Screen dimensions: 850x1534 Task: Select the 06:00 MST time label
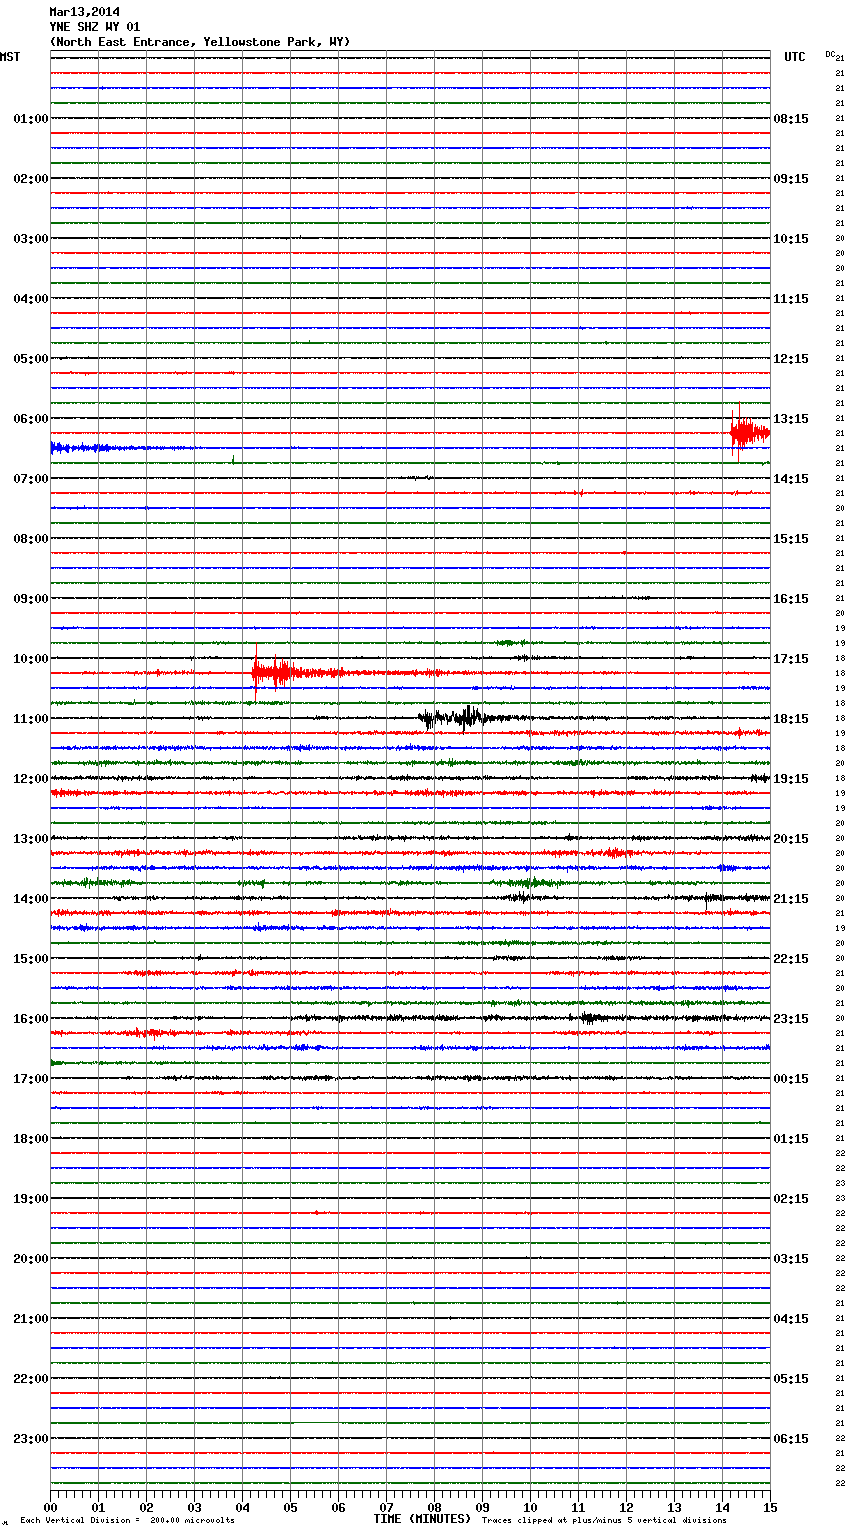30,419
